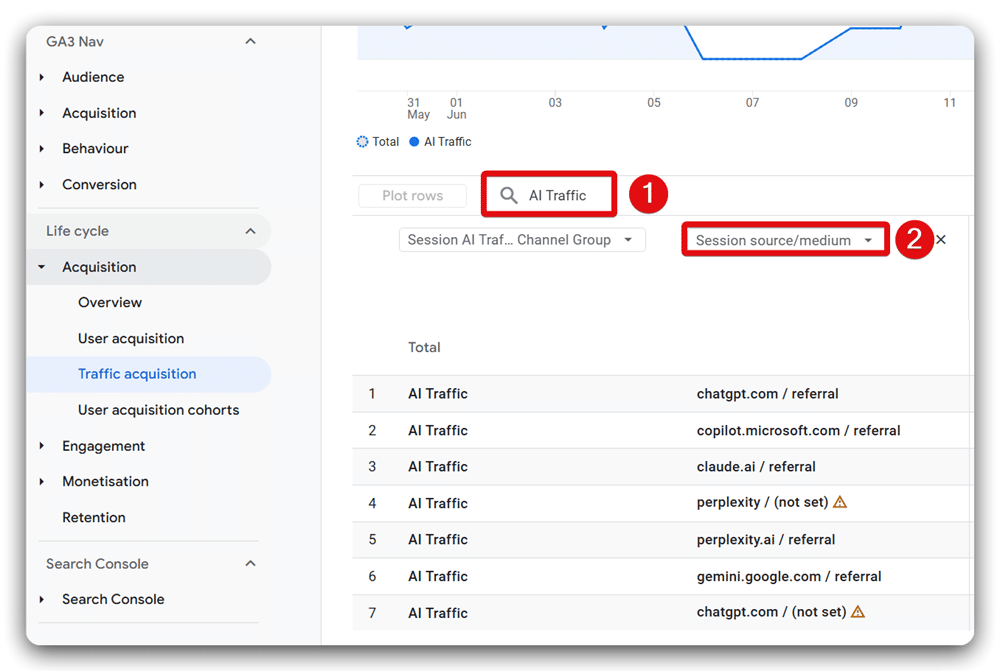Click the AI Traffic search field
This screenshot has height=671, width=1000.
click(x=565, y=196)
